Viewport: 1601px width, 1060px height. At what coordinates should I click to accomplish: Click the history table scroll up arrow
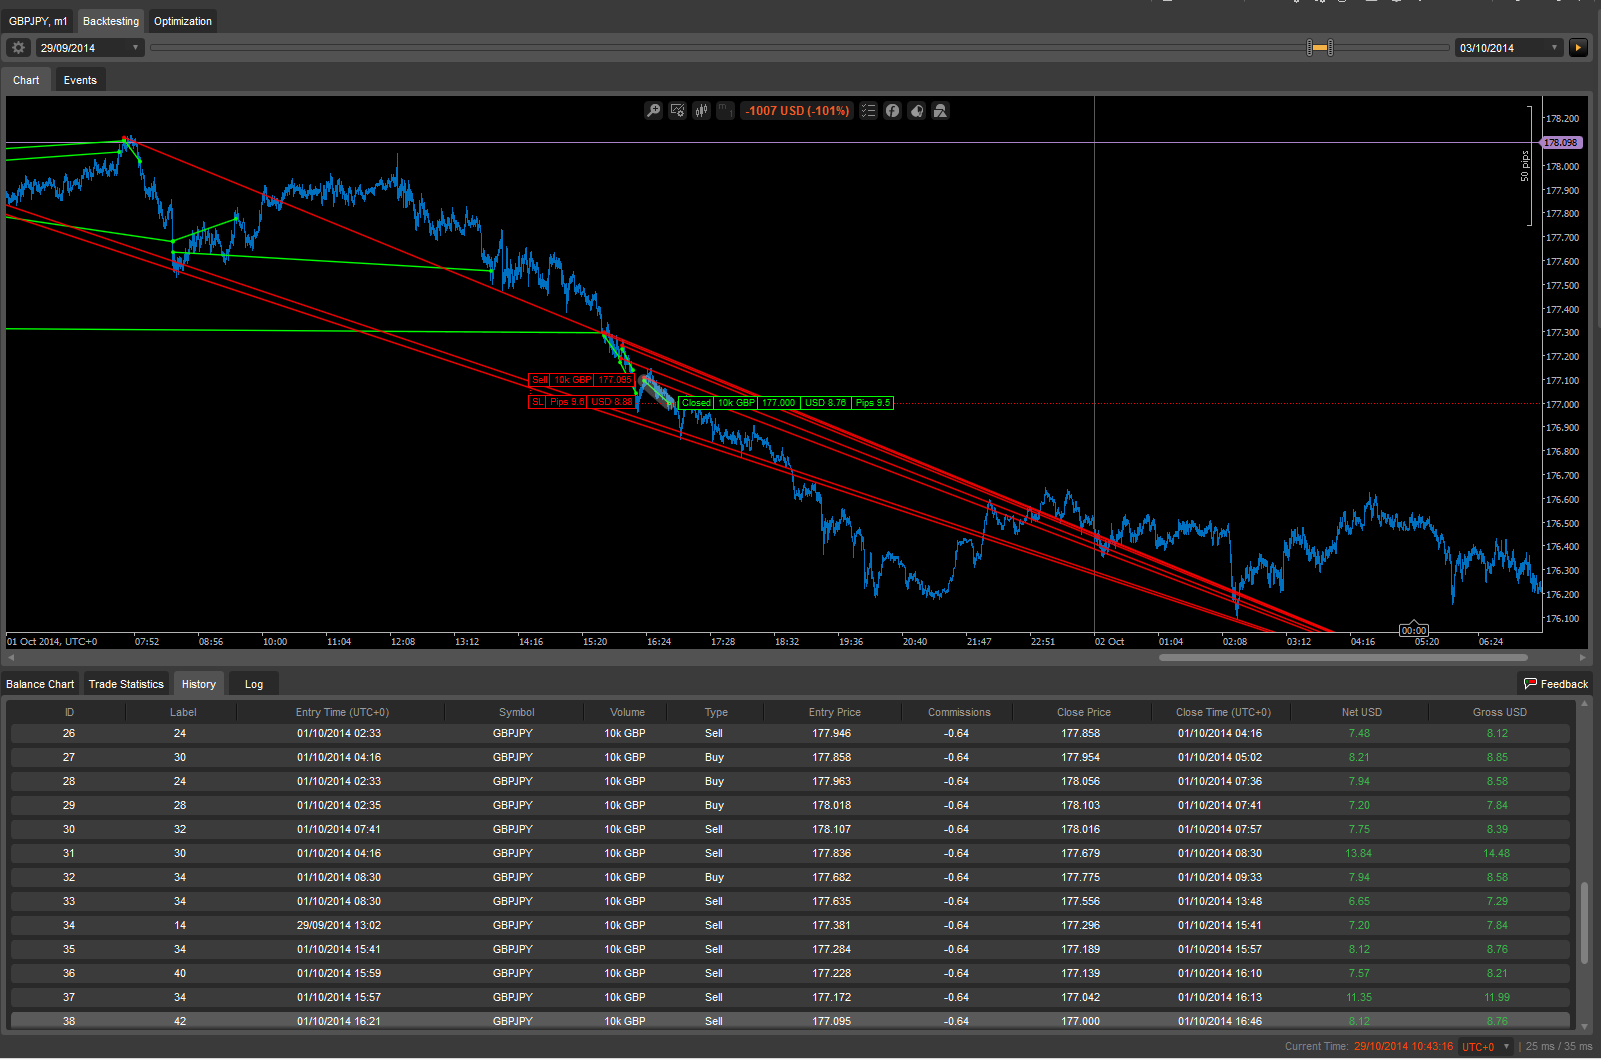pyautogui.click(x=1584, y=705)
